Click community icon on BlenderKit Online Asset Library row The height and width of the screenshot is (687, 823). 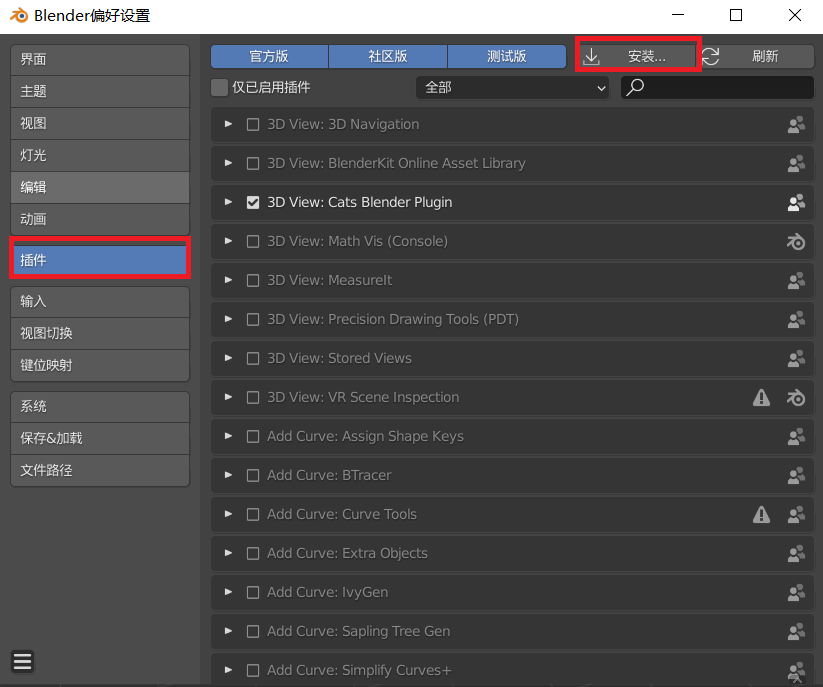click(796, 163)
